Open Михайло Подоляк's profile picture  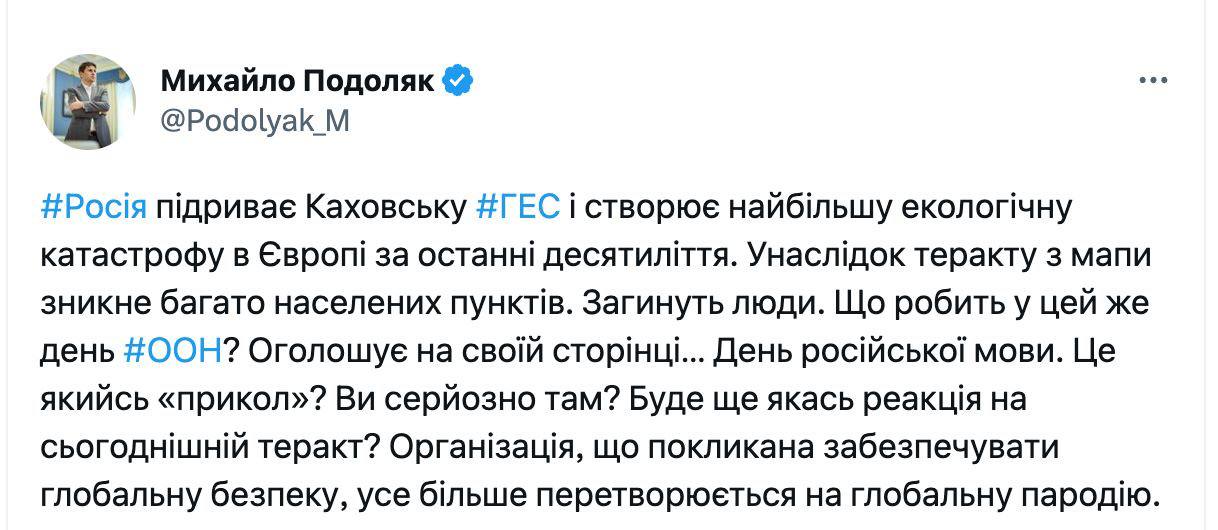point(88,101)
